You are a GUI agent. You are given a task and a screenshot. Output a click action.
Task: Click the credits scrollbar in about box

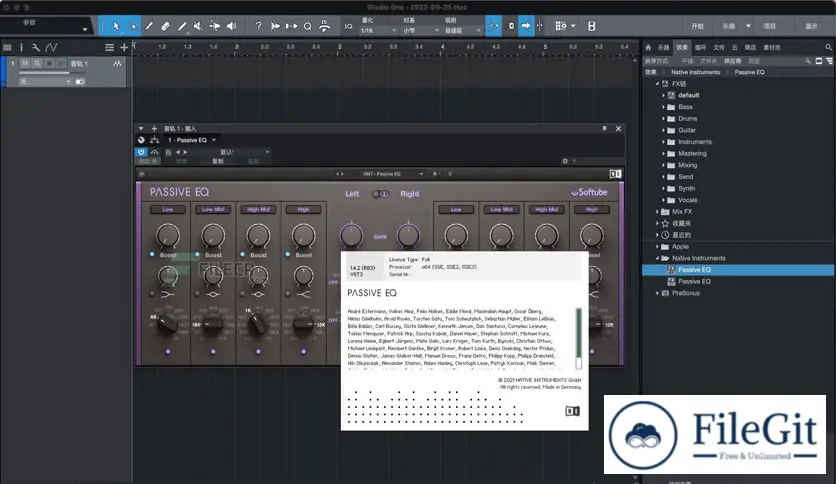[578, 338]
